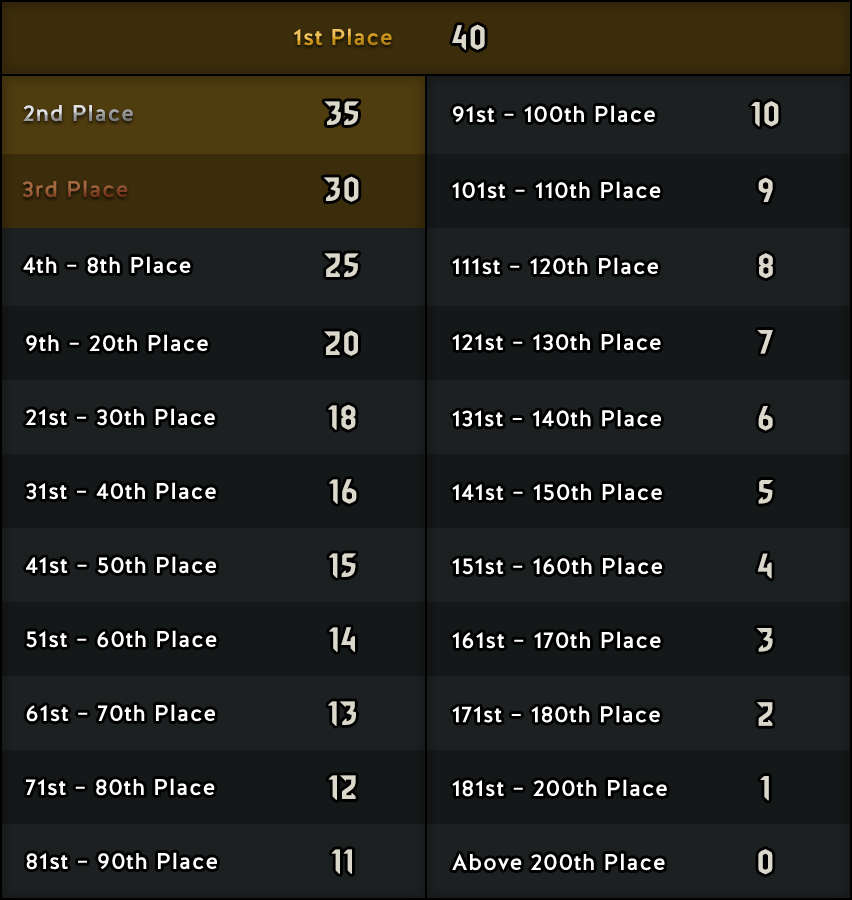
Task: Select the 3rd Place entry
Action: coord(214,191)
